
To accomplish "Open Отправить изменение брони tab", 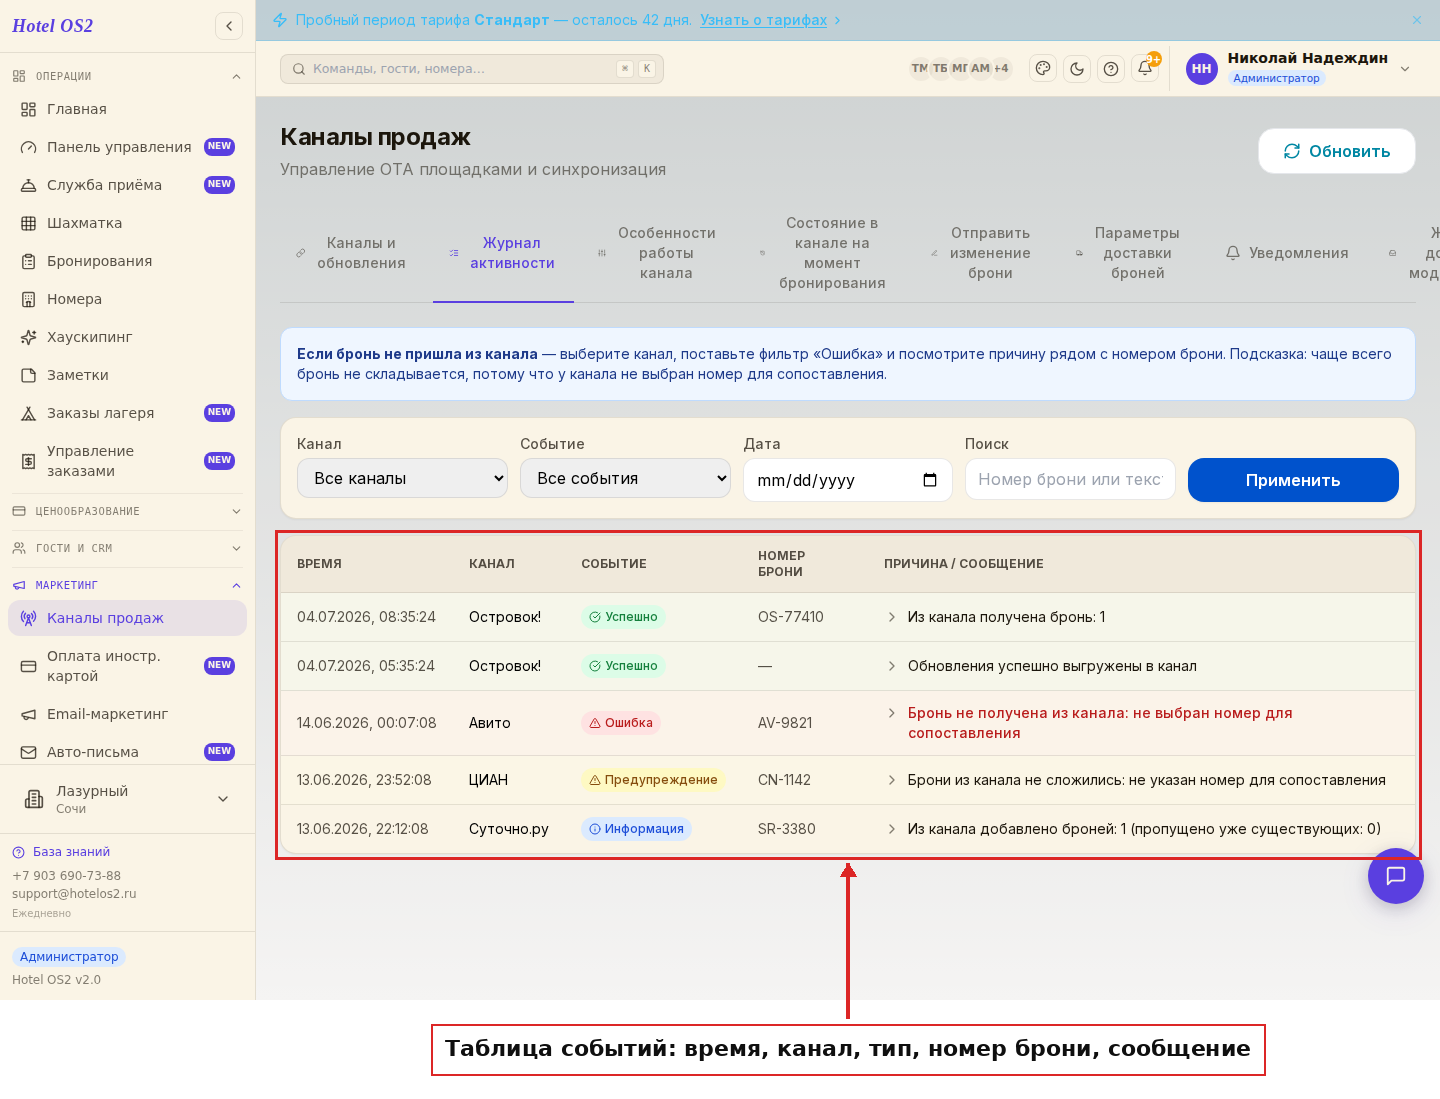I will click(981, 253).
